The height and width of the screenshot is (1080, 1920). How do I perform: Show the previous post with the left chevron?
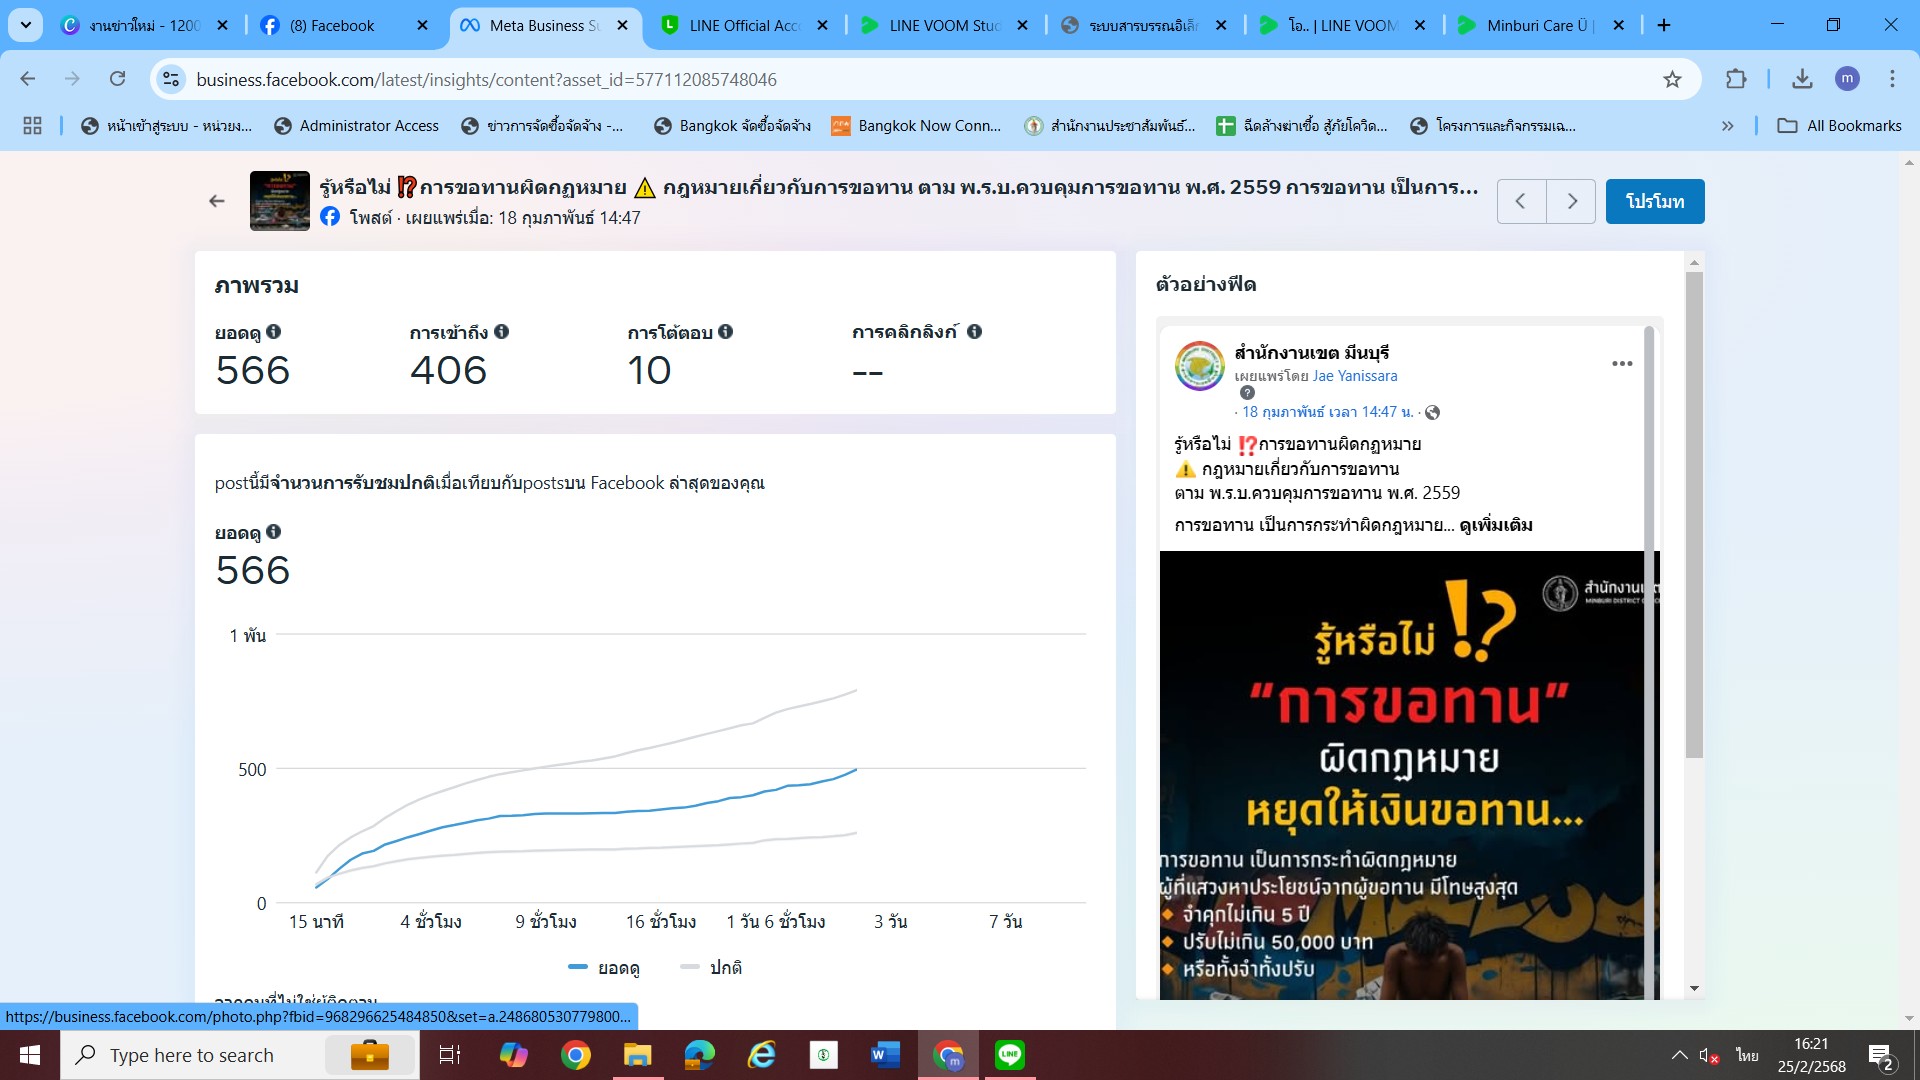click(x=1521, y=201)
